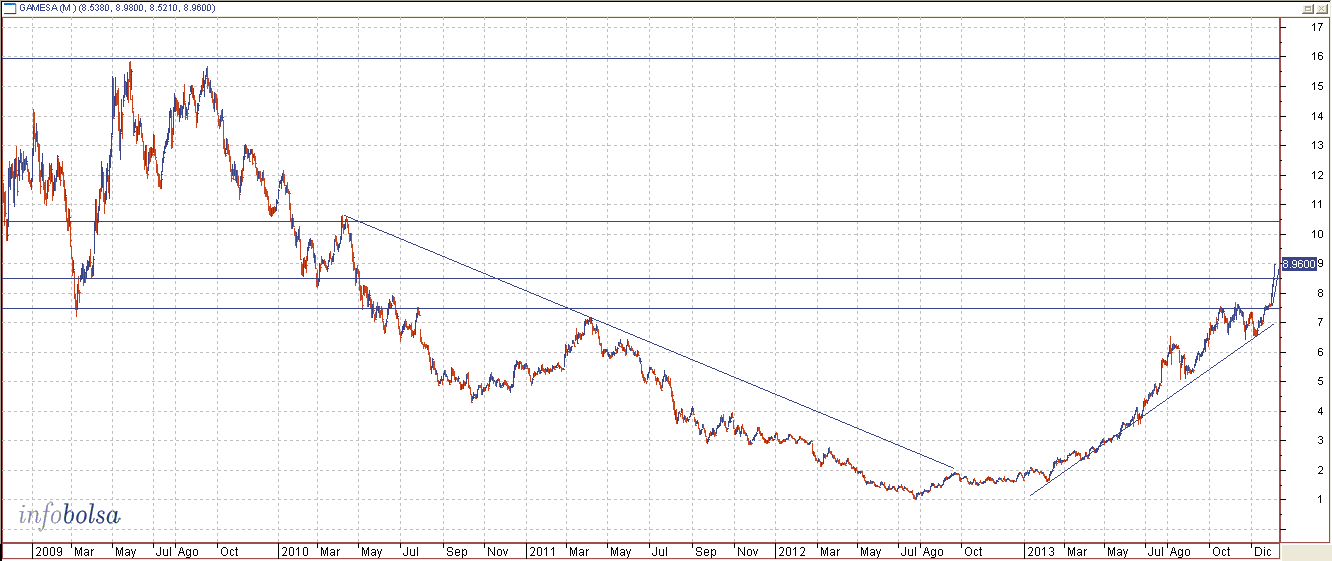Click the Dic label on the time axis

coord(1262,551)
